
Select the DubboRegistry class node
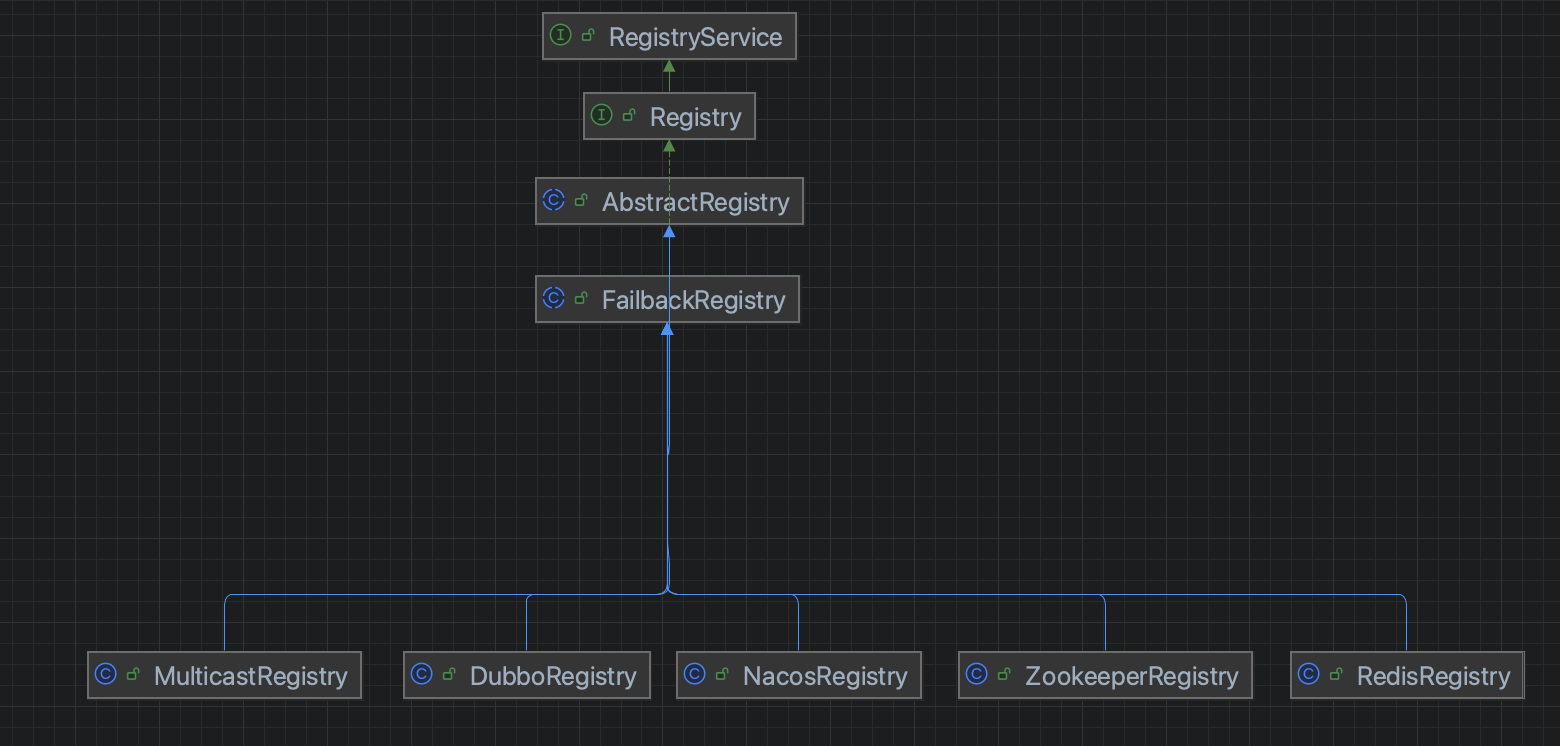pos(527,675)
